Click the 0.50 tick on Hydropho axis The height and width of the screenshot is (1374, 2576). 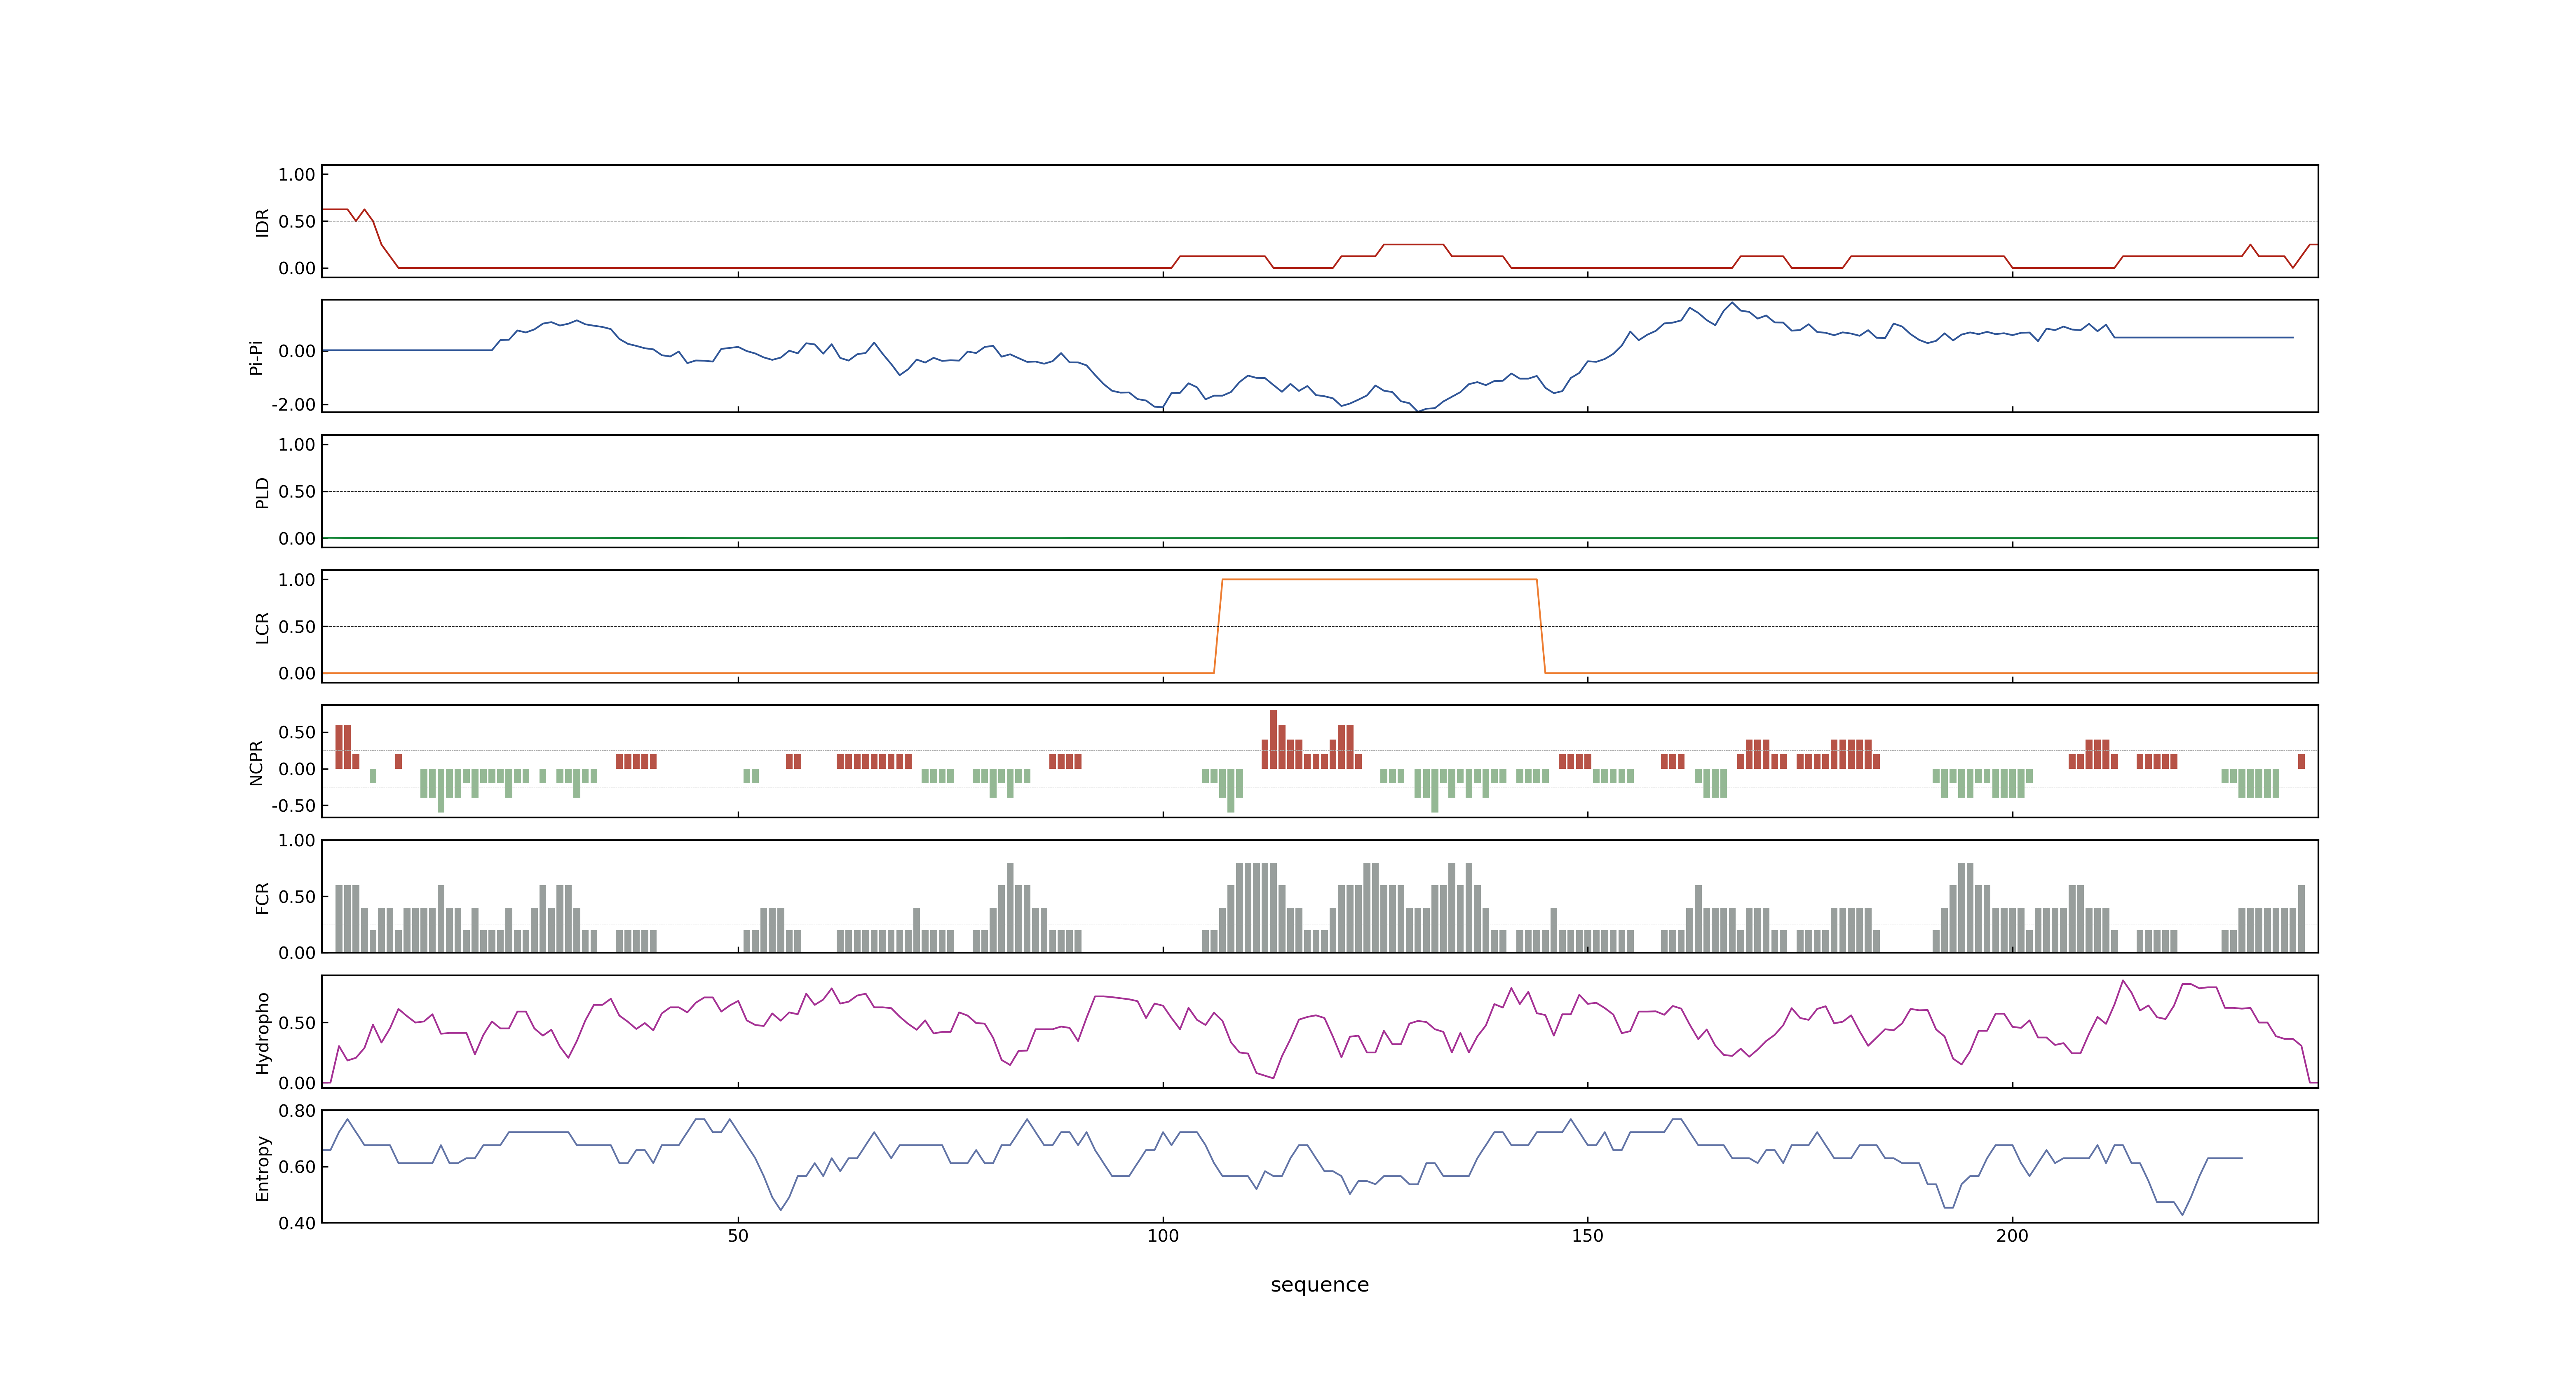pyautogui.click(x=297, y=1023)
